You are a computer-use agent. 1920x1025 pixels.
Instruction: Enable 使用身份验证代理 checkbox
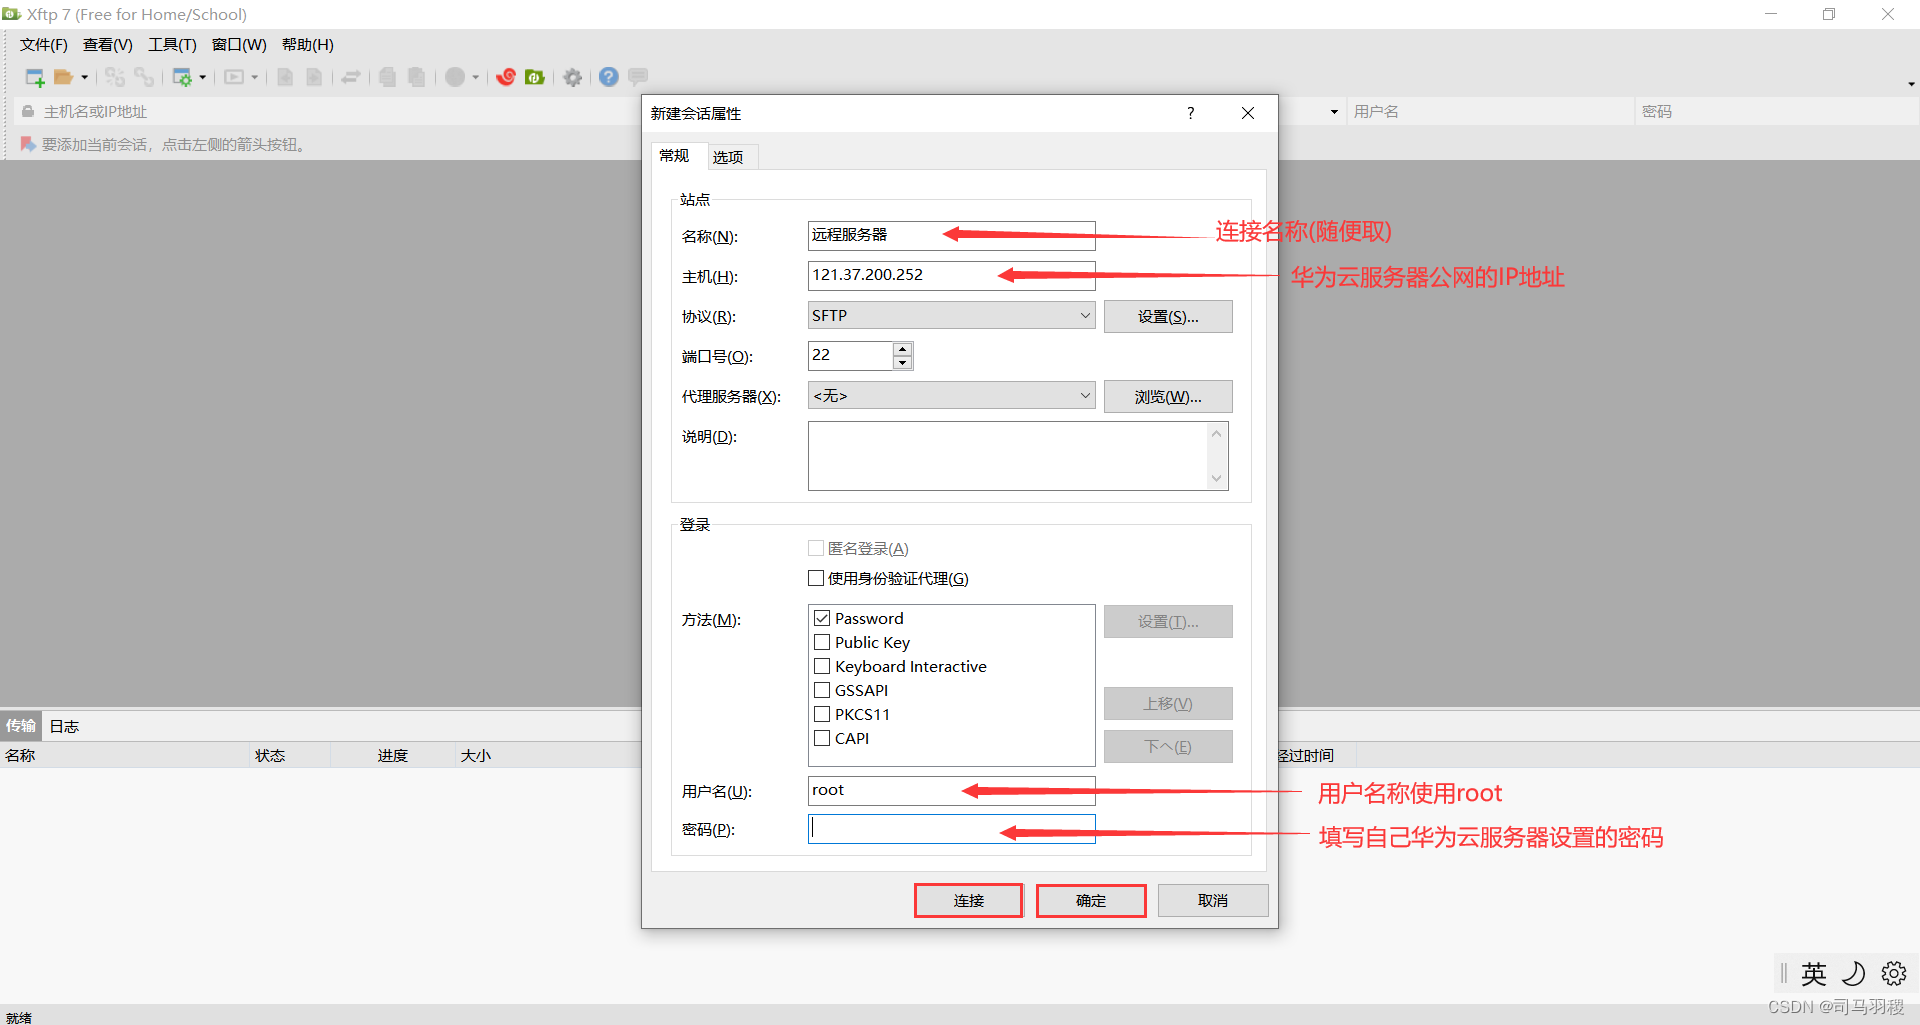click(x=816, y=578)
